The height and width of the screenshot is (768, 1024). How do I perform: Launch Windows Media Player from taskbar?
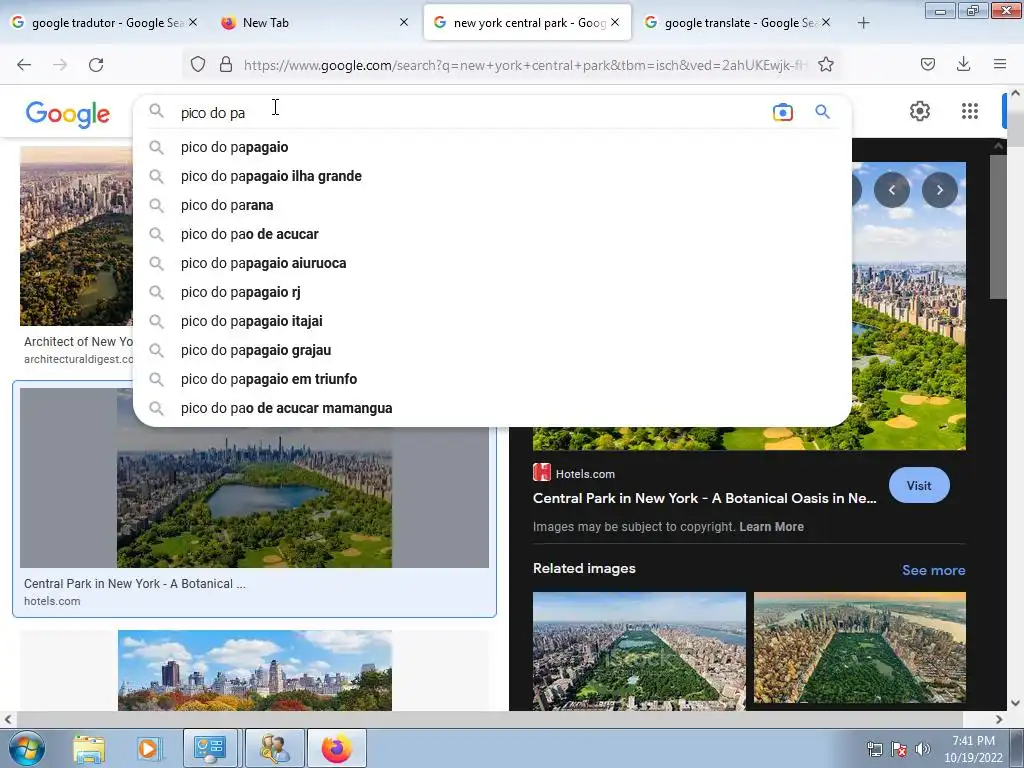pyautogui.click(x=148, y=748)
